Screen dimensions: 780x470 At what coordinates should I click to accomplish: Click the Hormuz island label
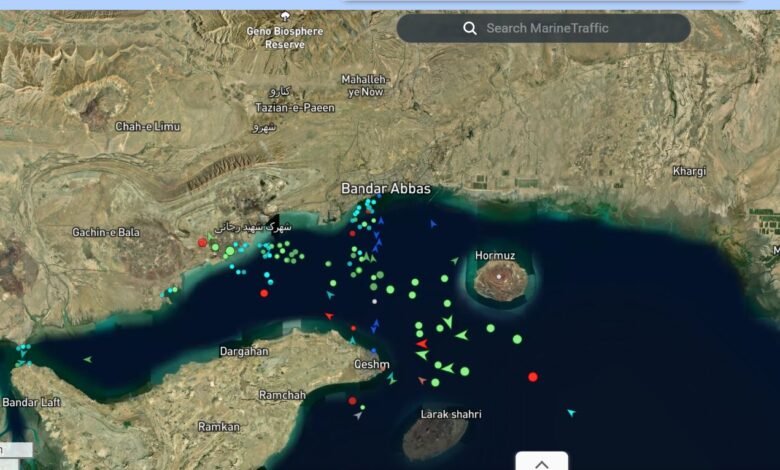coord(495,256)
